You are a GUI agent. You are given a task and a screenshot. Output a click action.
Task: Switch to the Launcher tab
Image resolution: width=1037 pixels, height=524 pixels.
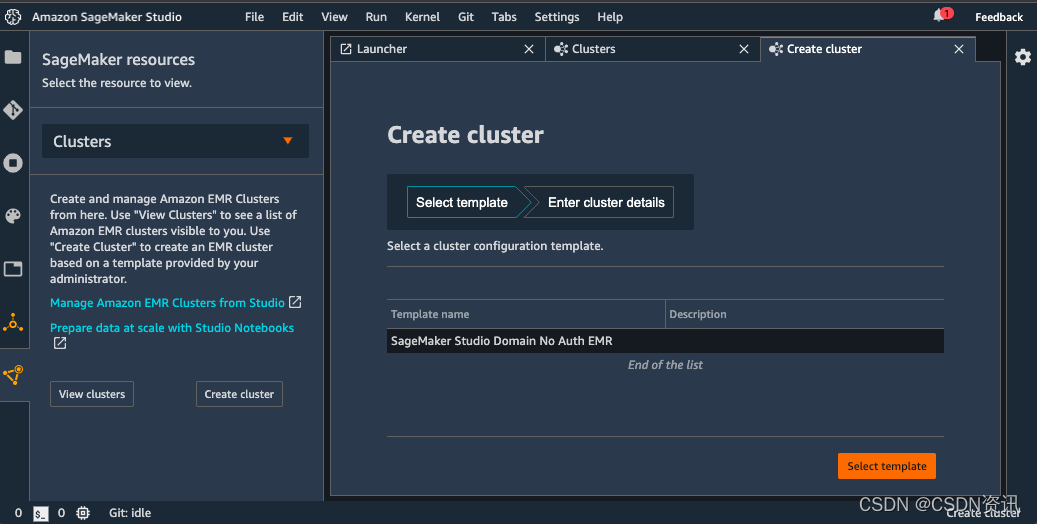438,49
